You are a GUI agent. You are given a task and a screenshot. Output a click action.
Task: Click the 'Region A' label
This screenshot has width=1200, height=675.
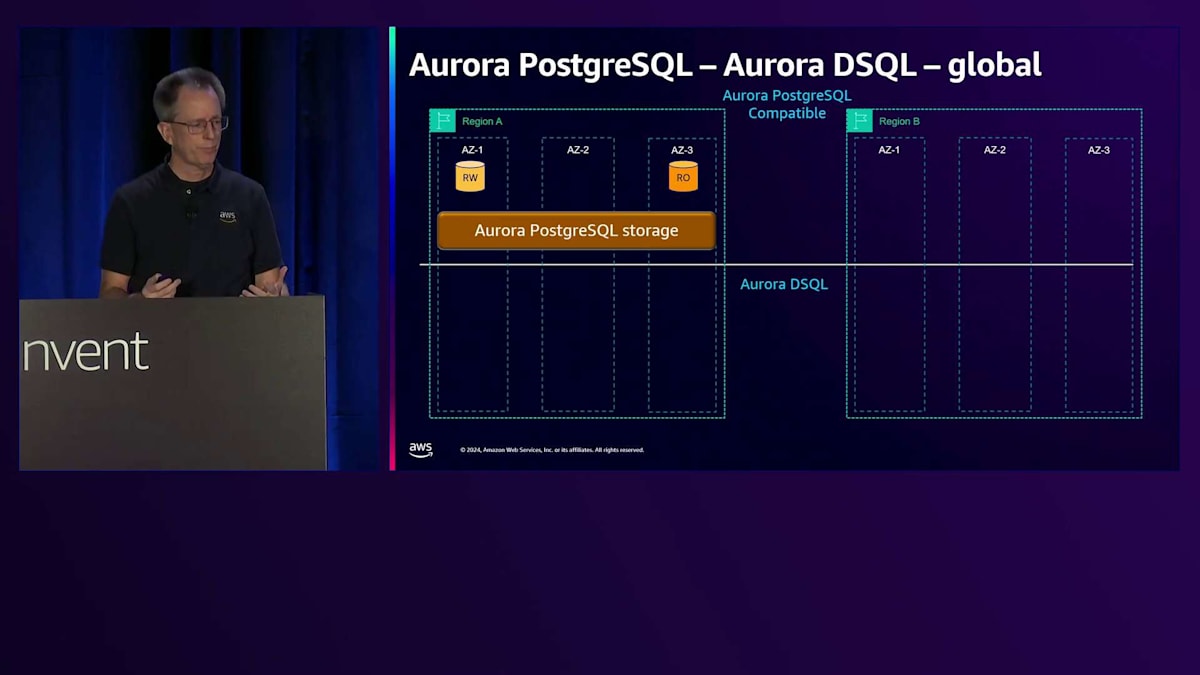tap(482, 121)
